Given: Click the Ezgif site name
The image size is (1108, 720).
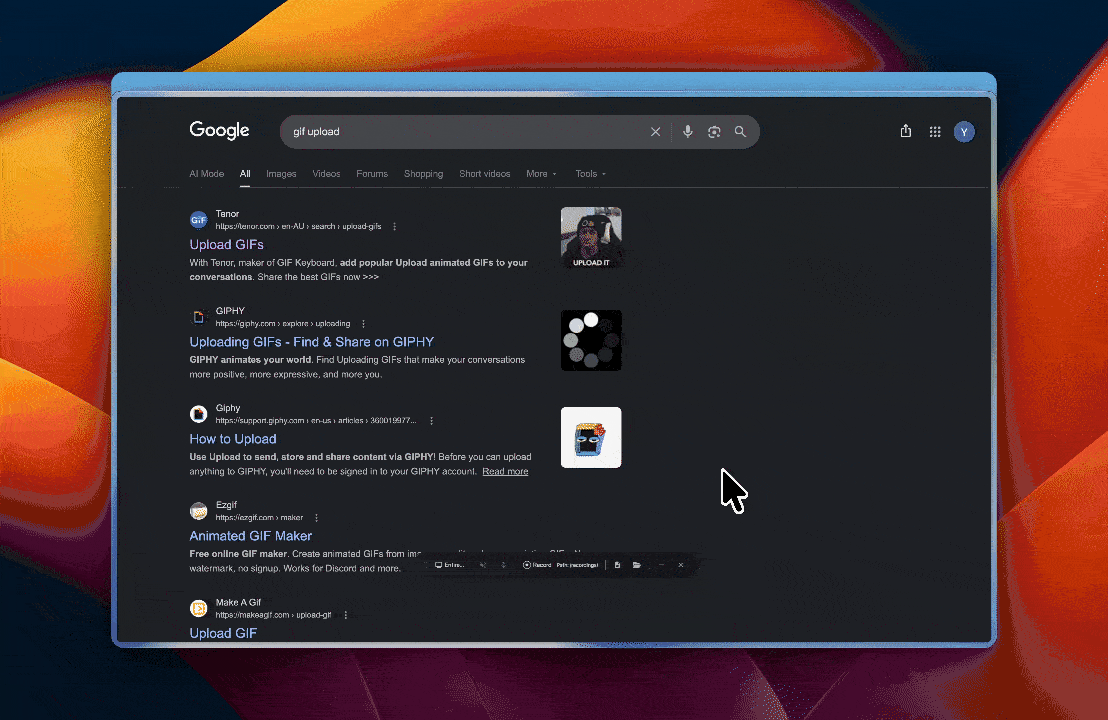Looking at the screenshot, I should point(226,504).
